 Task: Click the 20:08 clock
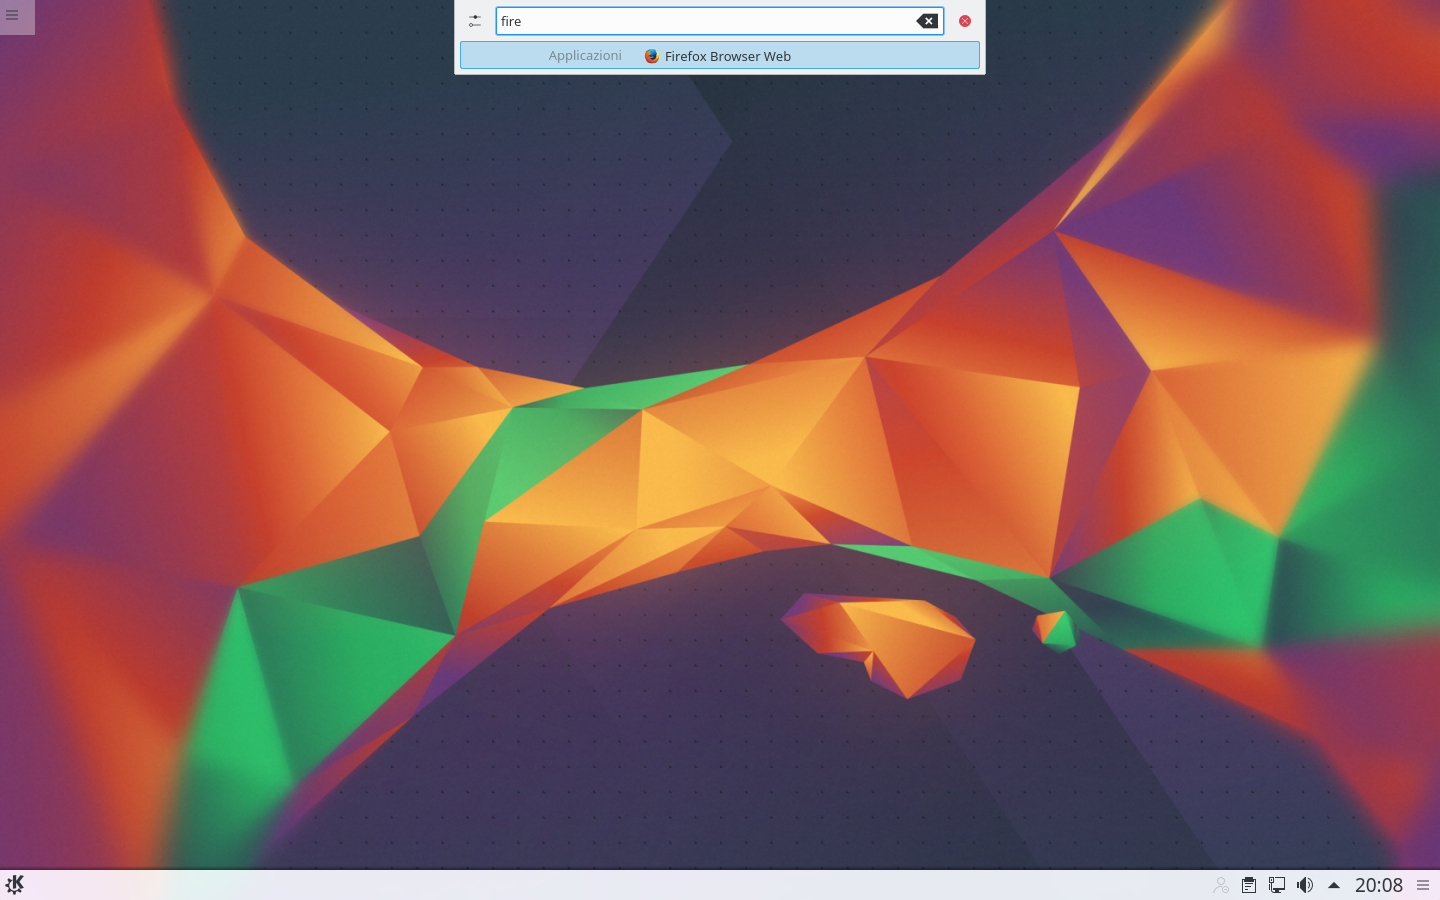1378,885
